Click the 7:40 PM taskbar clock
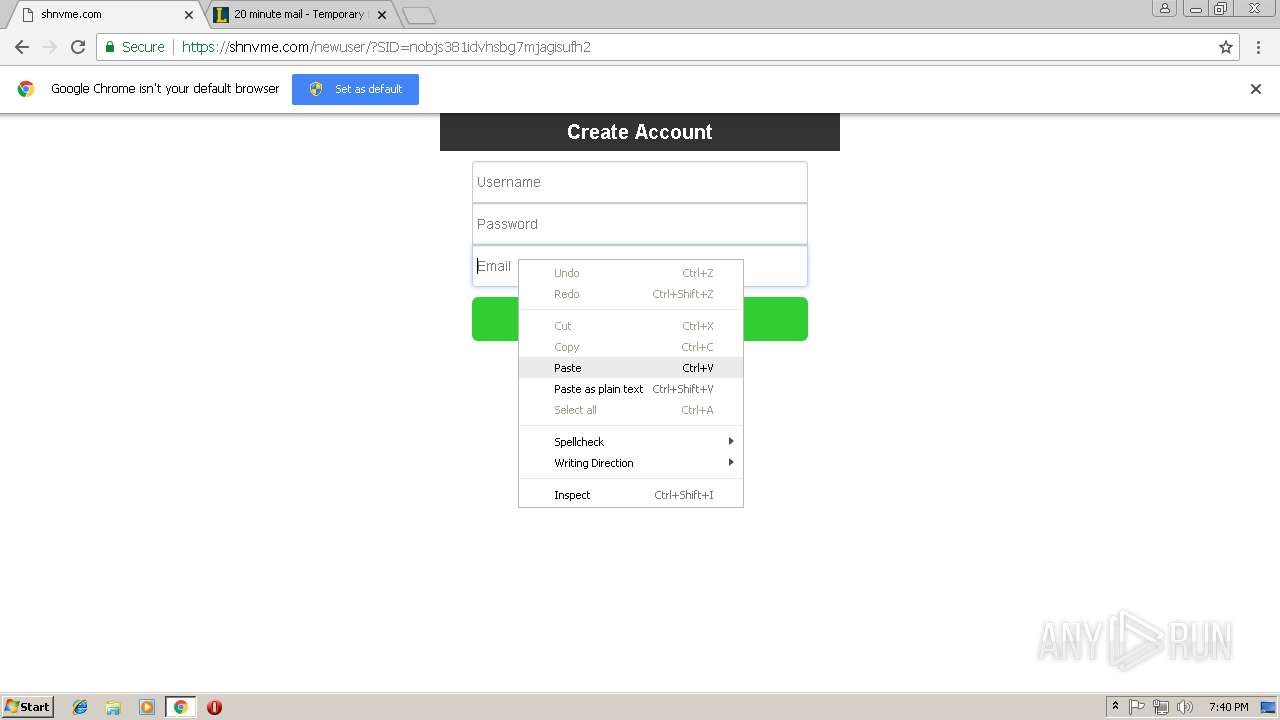 (1228, 707)
